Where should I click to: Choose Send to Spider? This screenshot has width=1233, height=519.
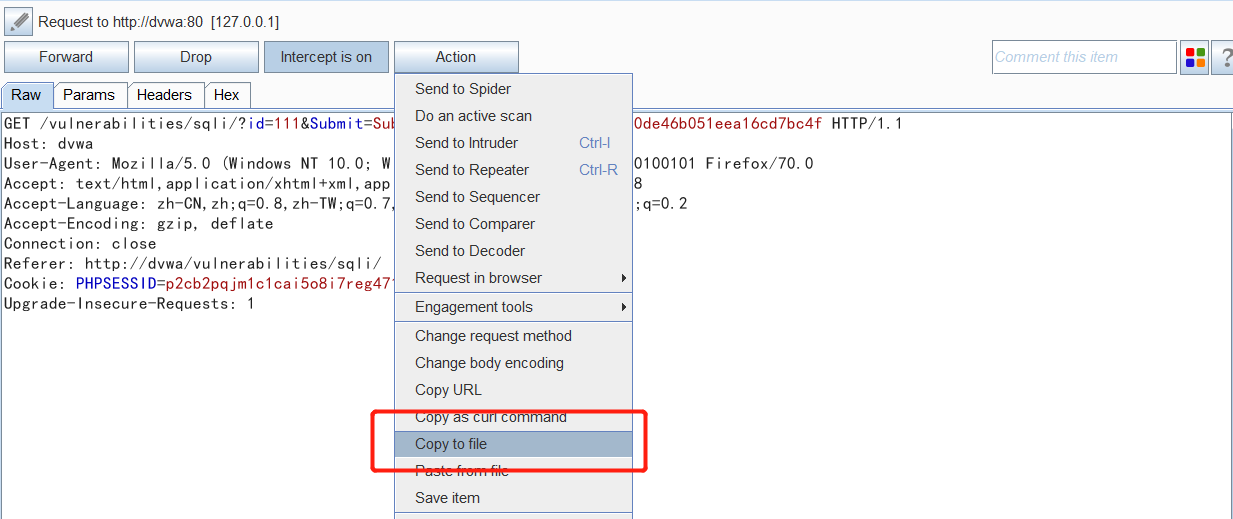(514, 89)
